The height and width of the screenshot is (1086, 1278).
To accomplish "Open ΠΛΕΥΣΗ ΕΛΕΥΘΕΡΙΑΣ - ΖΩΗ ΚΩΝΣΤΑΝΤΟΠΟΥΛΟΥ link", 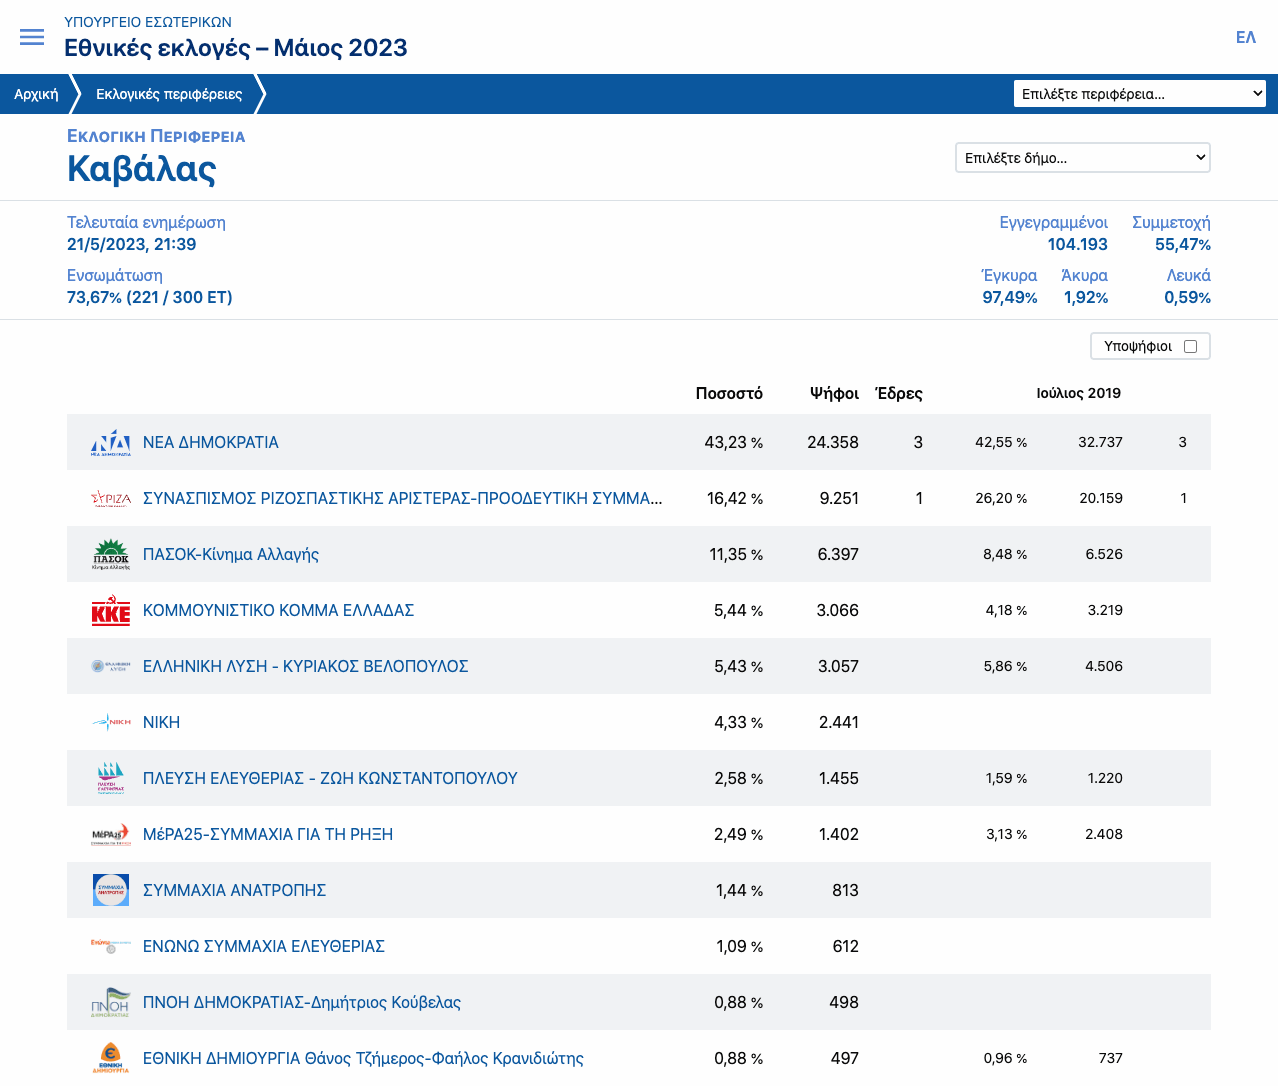I will click(x=330, y=778).
